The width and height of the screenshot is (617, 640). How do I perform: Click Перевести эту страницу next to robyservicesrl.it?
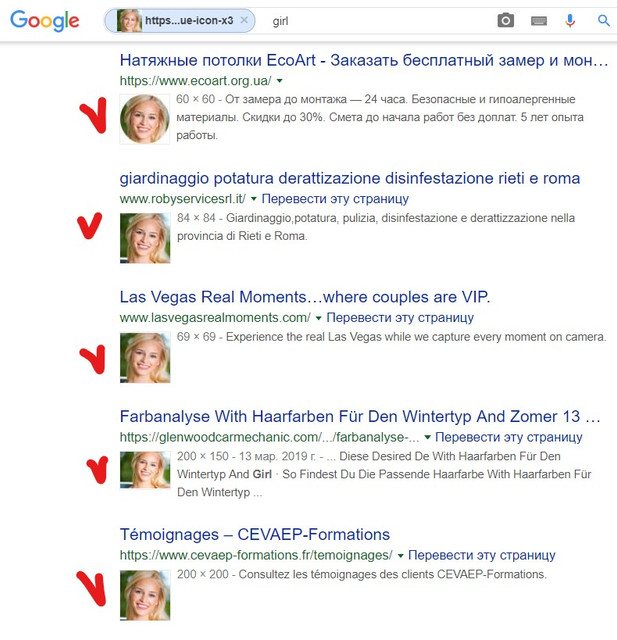pyautogui.click(x=335, y=199)
